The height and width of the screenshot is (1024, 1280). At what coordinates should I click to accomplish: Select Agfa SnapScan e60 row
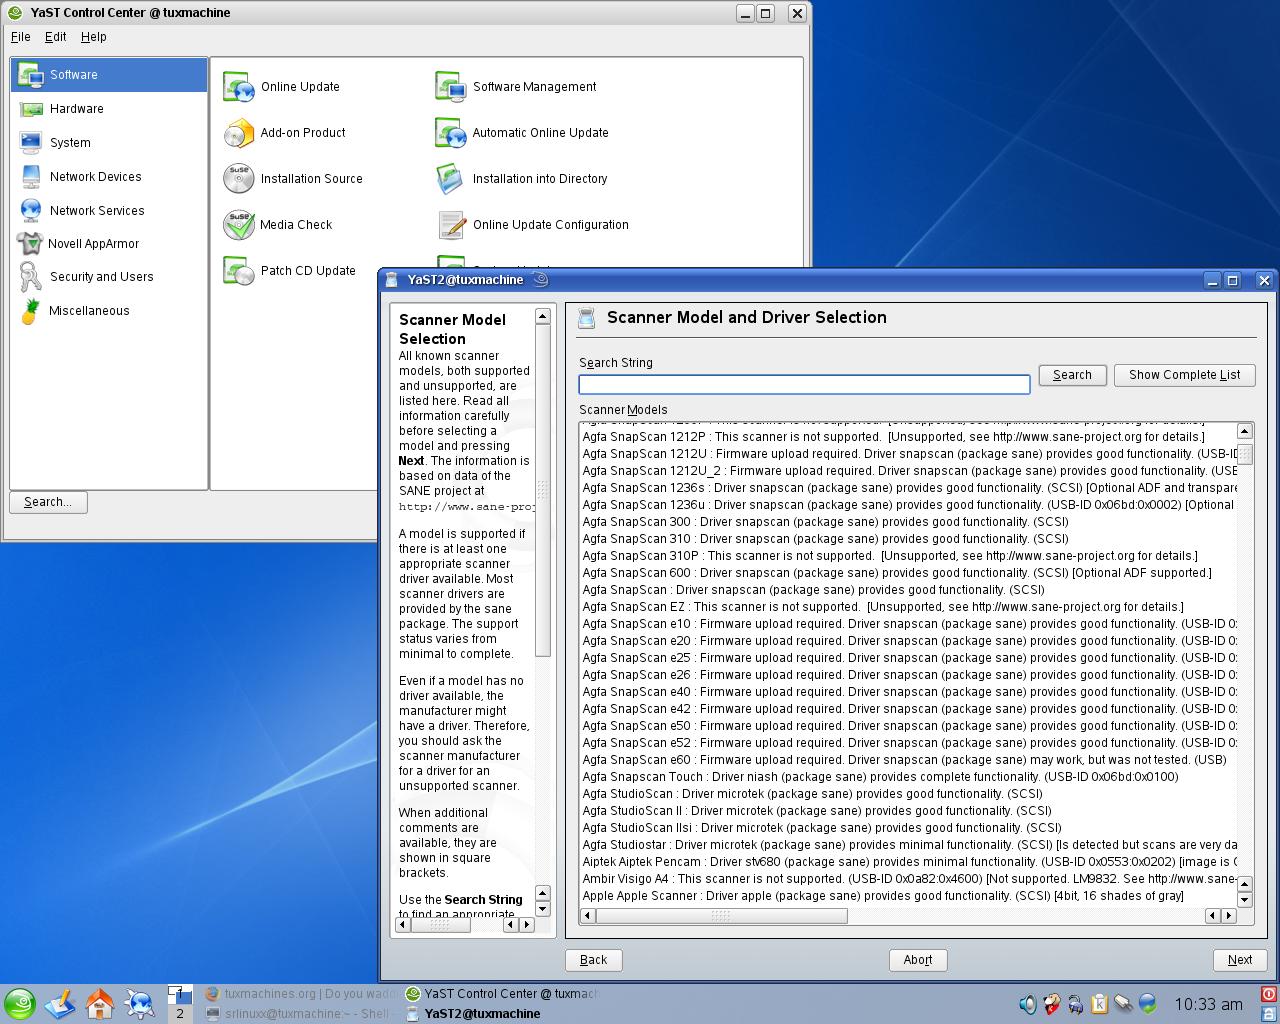point(908,760)
